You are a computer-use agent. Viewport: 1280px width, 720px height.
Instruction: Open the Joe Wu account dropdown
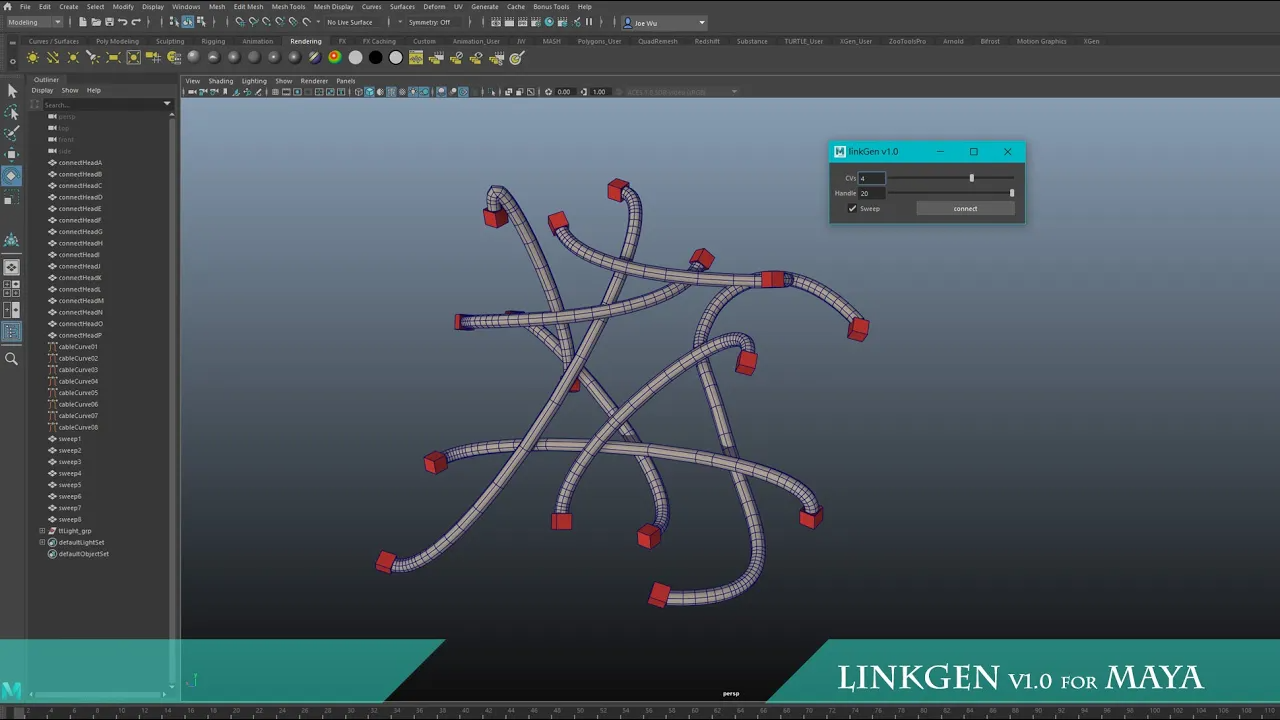tap(665, 22)
